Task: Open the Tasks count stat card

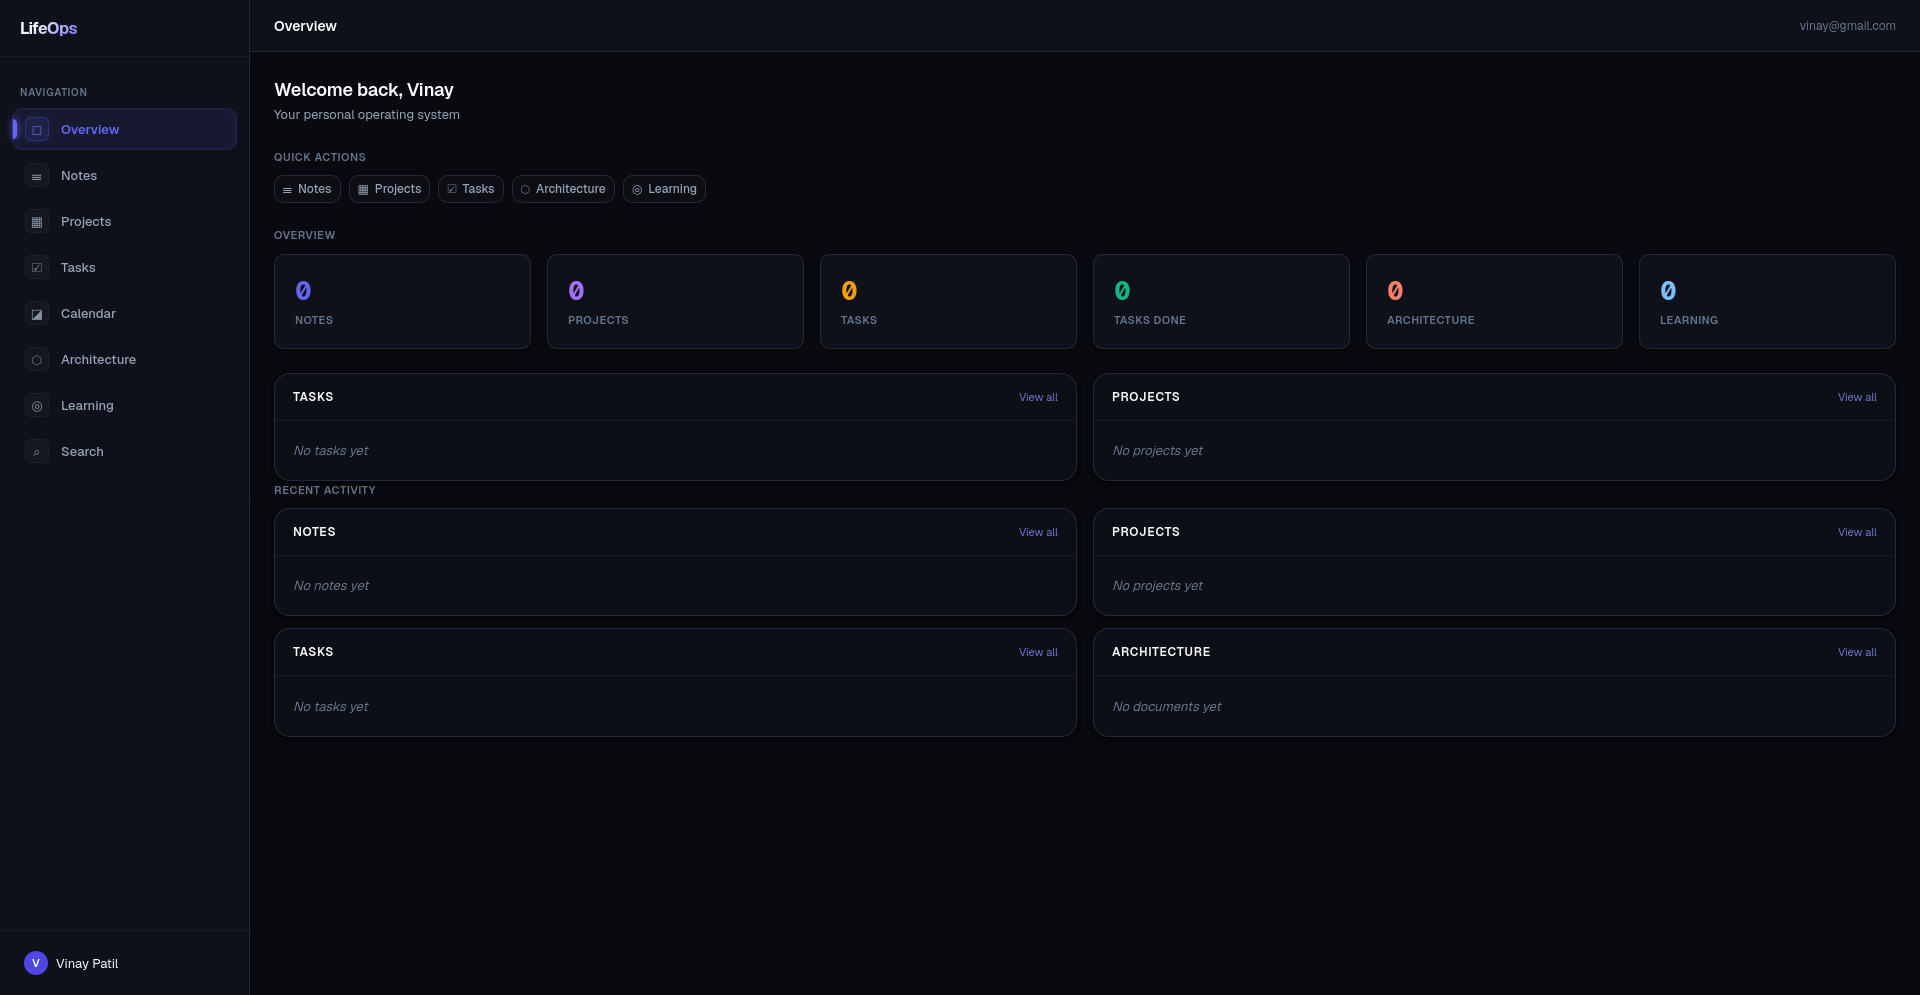Action: [948, 302]
